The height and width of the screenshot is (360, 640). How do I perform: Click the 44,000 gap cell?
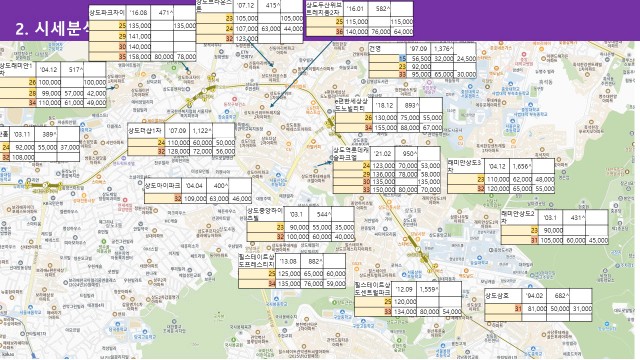pos(292,29)
